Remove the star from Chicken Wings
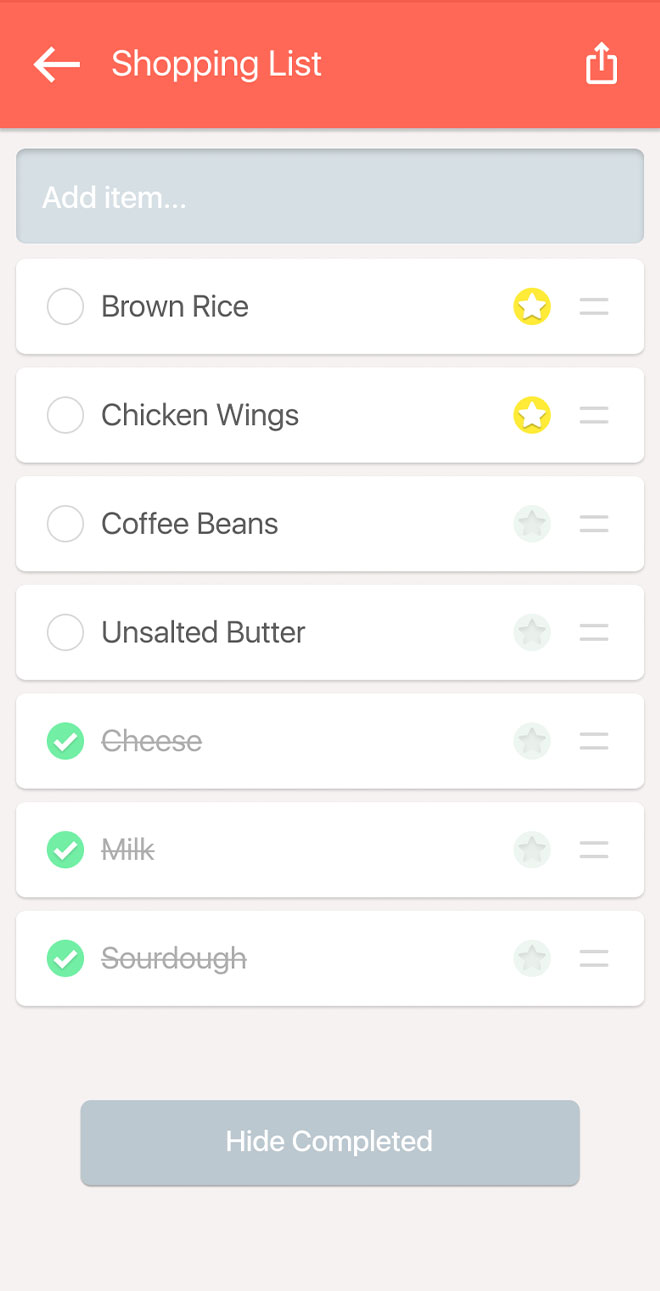The image size is (660, 1291). pos(532,415)
